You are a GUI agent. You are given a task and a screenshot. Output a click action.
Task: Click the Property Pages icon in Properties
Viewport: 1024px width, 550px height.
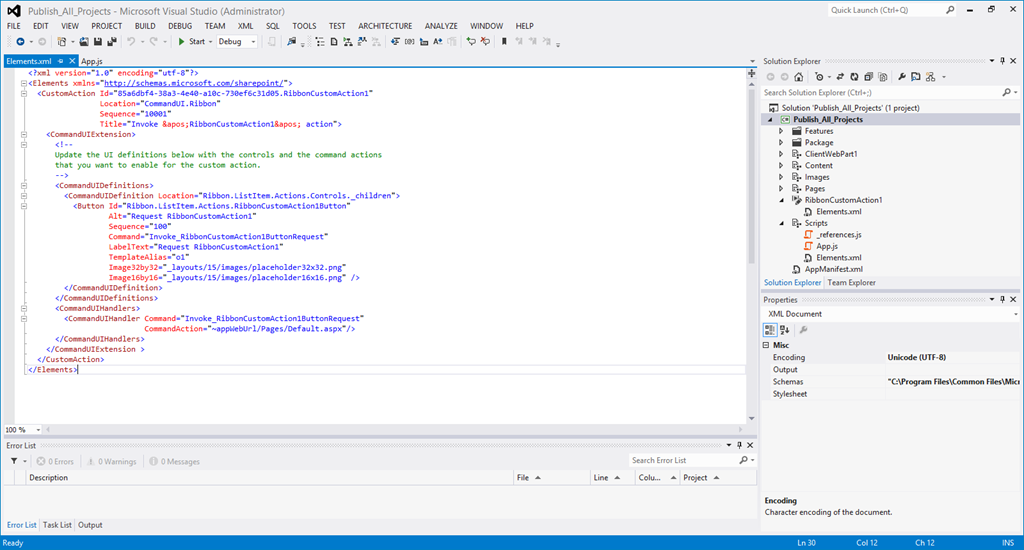pyautogui.click(x=803, y=330)
